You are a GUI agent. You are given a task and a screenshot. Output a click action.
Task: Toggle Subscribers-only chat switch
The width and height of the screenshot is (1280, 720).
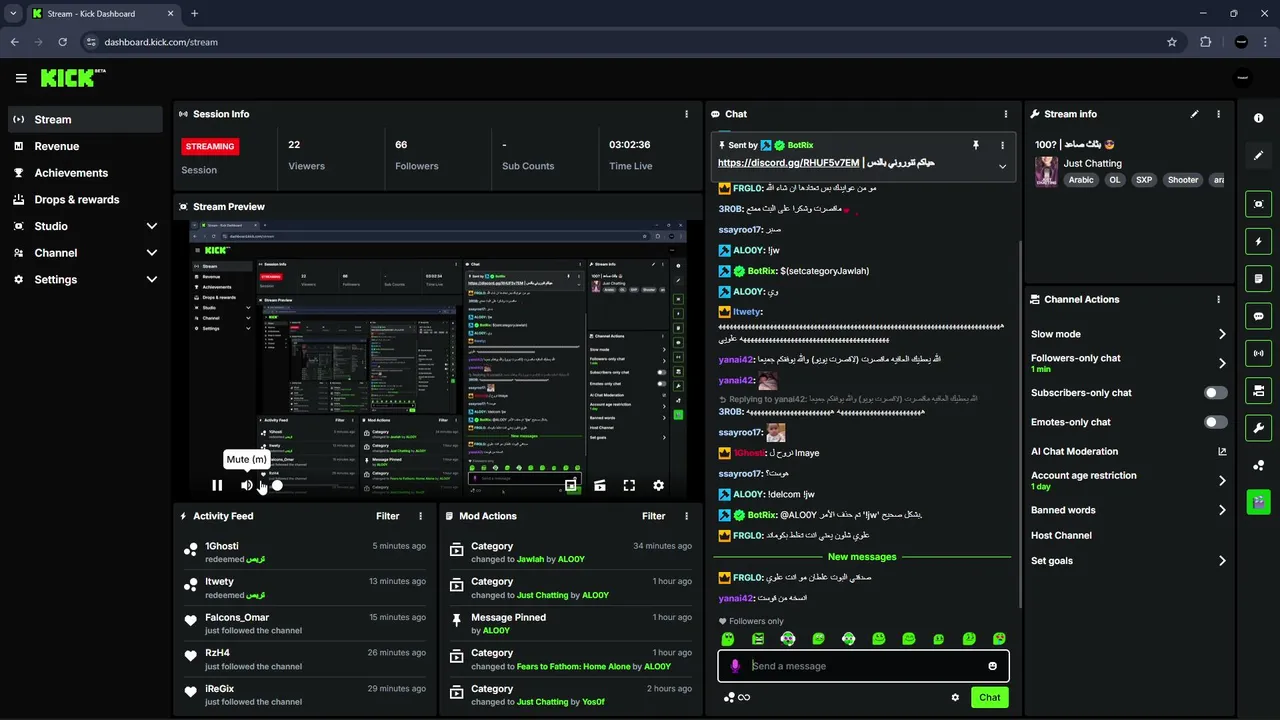click(x=1215, y=393)
